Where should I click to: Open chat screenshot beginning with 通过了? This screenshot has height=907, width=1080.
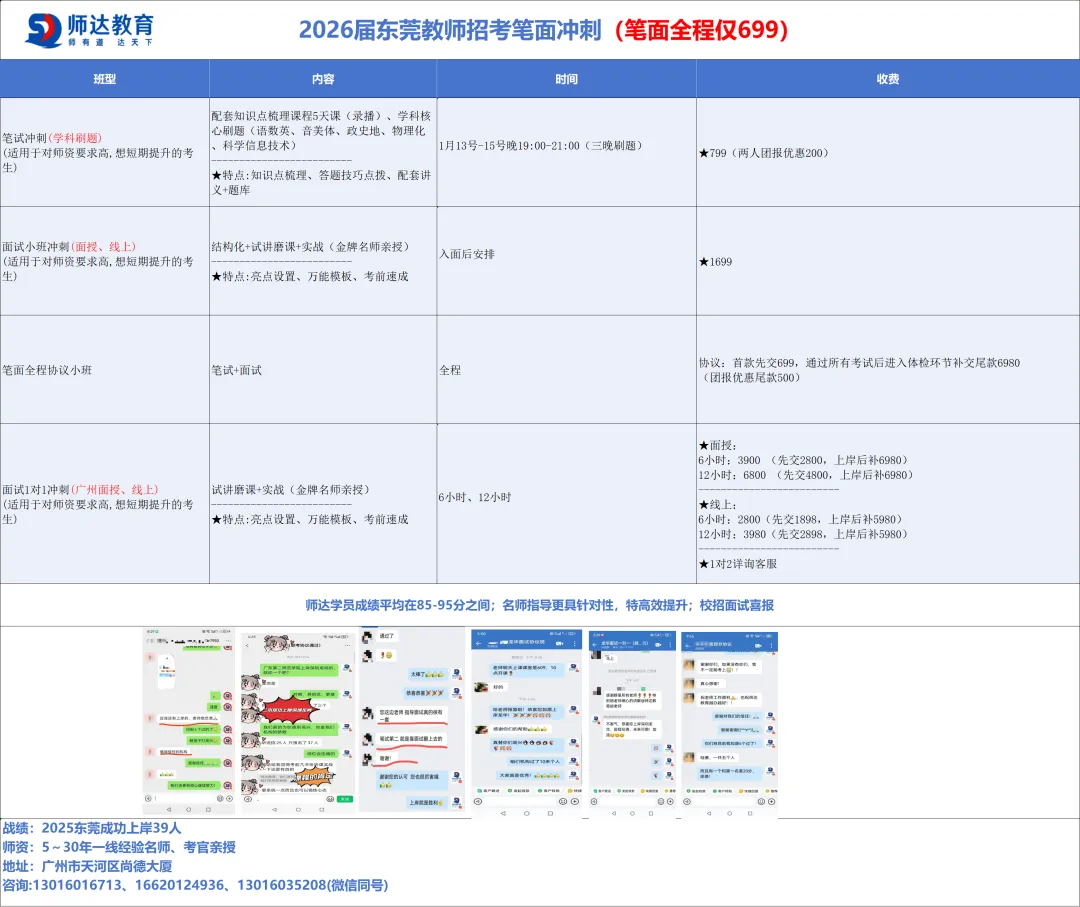(x=412, y=720)
